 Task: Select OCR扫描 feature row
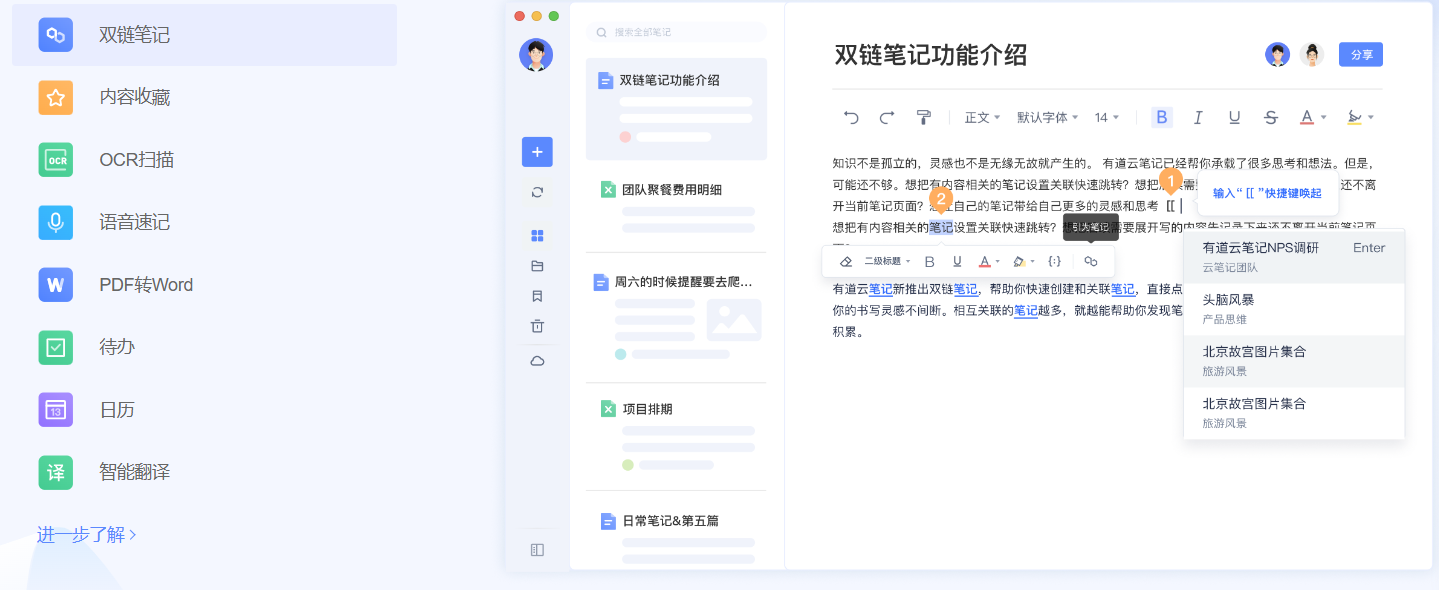[204, 160]
